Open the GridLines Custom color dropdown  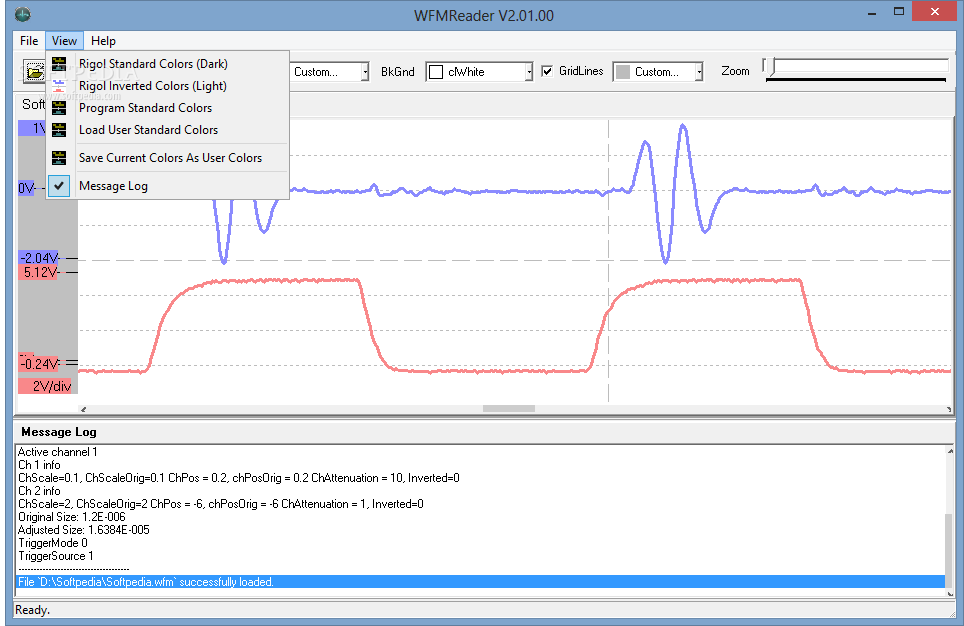pos(699,72)
